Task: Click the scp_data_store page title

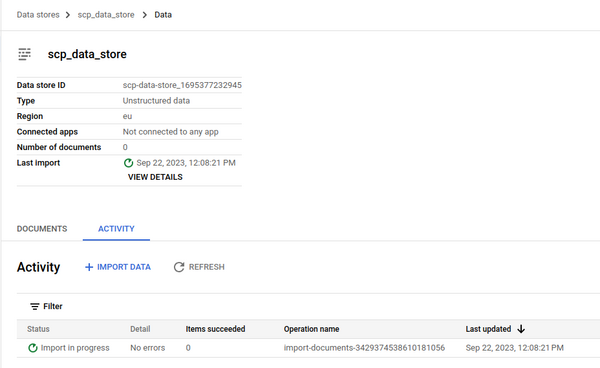Action: coord(87,54)
